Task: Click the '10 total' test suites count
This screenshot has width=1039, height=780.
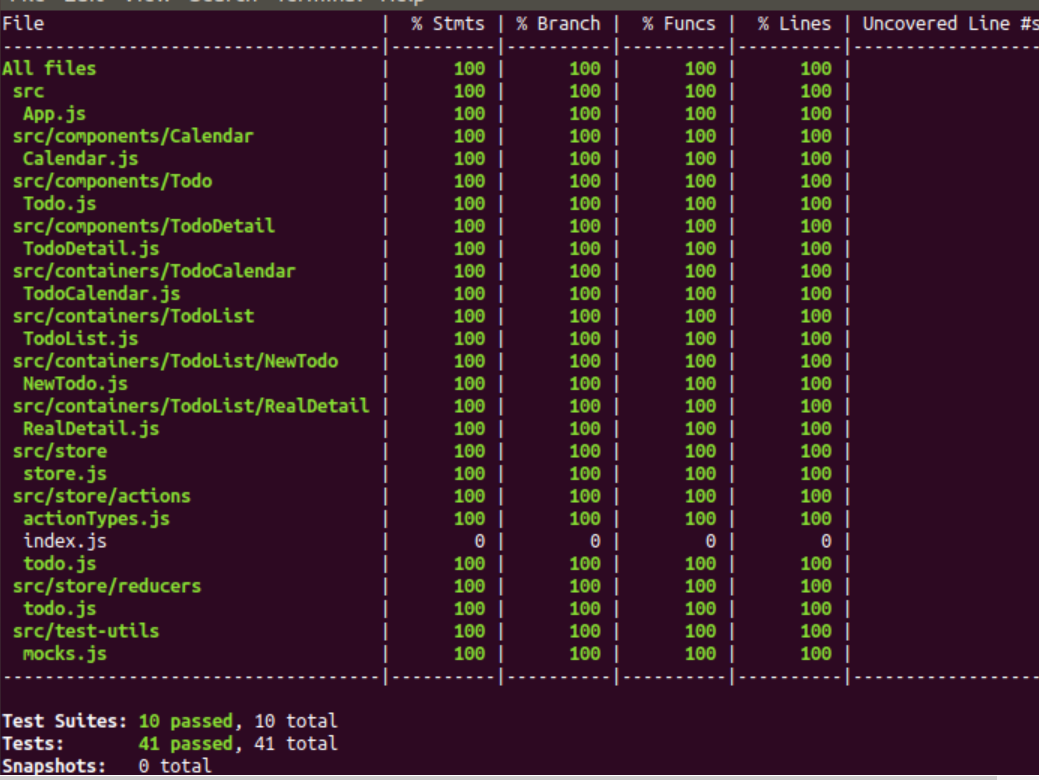Action: [x=296, y=721]
